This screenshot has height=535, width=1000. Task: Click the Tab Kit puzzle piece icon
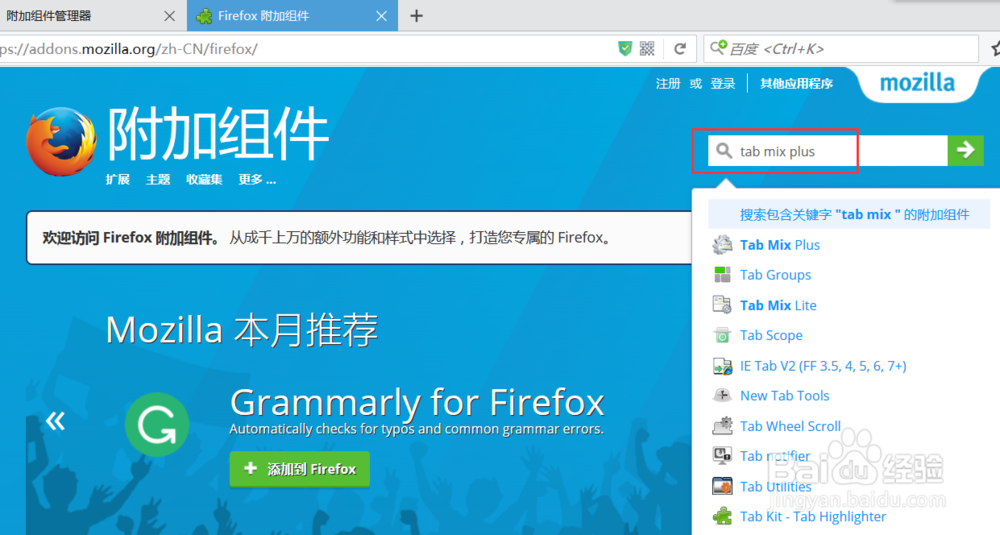point(723,516)
